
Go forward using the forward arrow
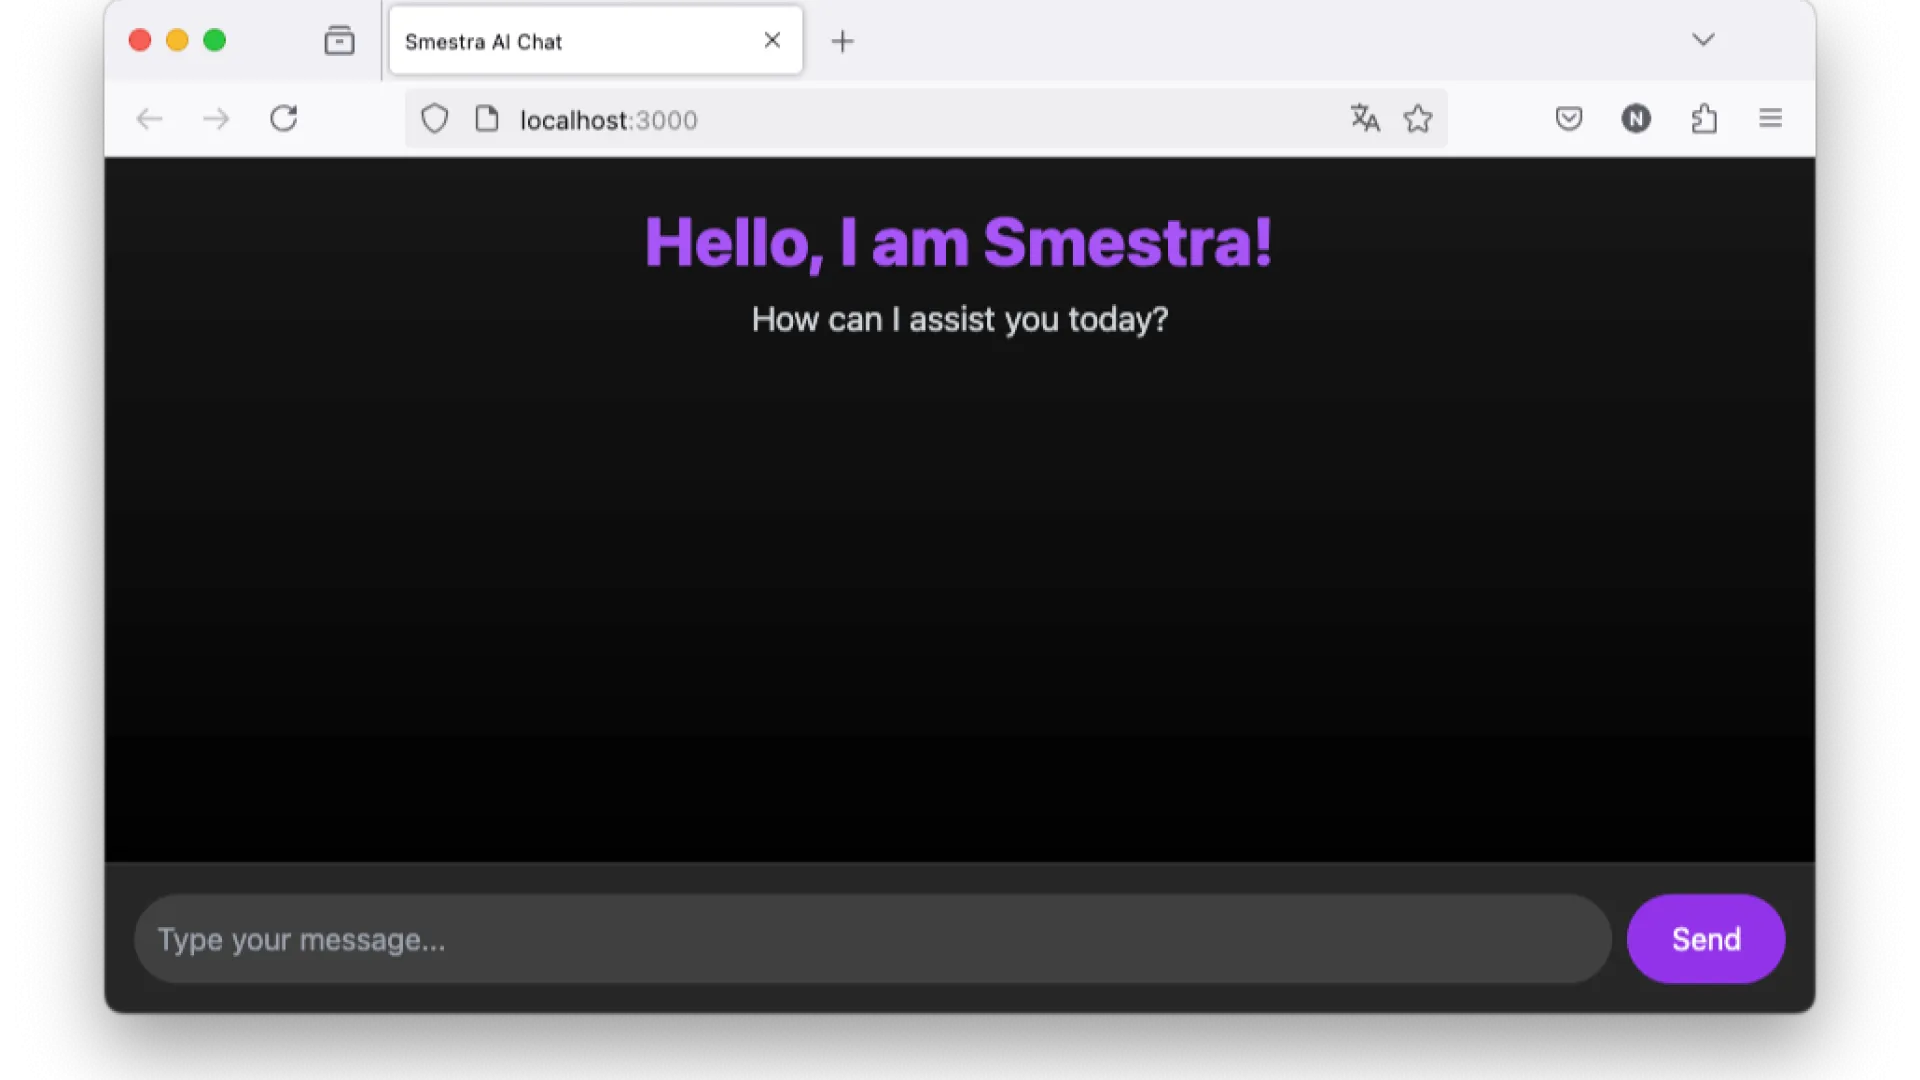[x=216, y=119]
